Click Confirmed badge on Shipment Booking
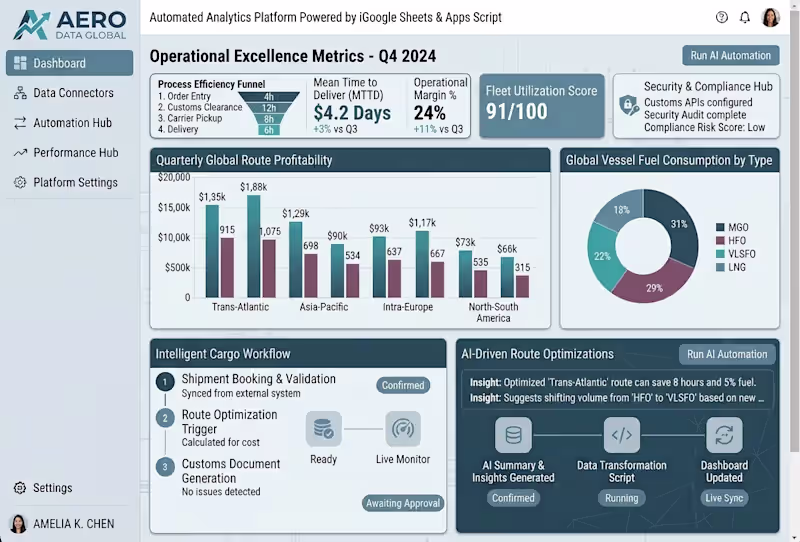This screenshot has width=800, height=542. (x=403, y=385)
